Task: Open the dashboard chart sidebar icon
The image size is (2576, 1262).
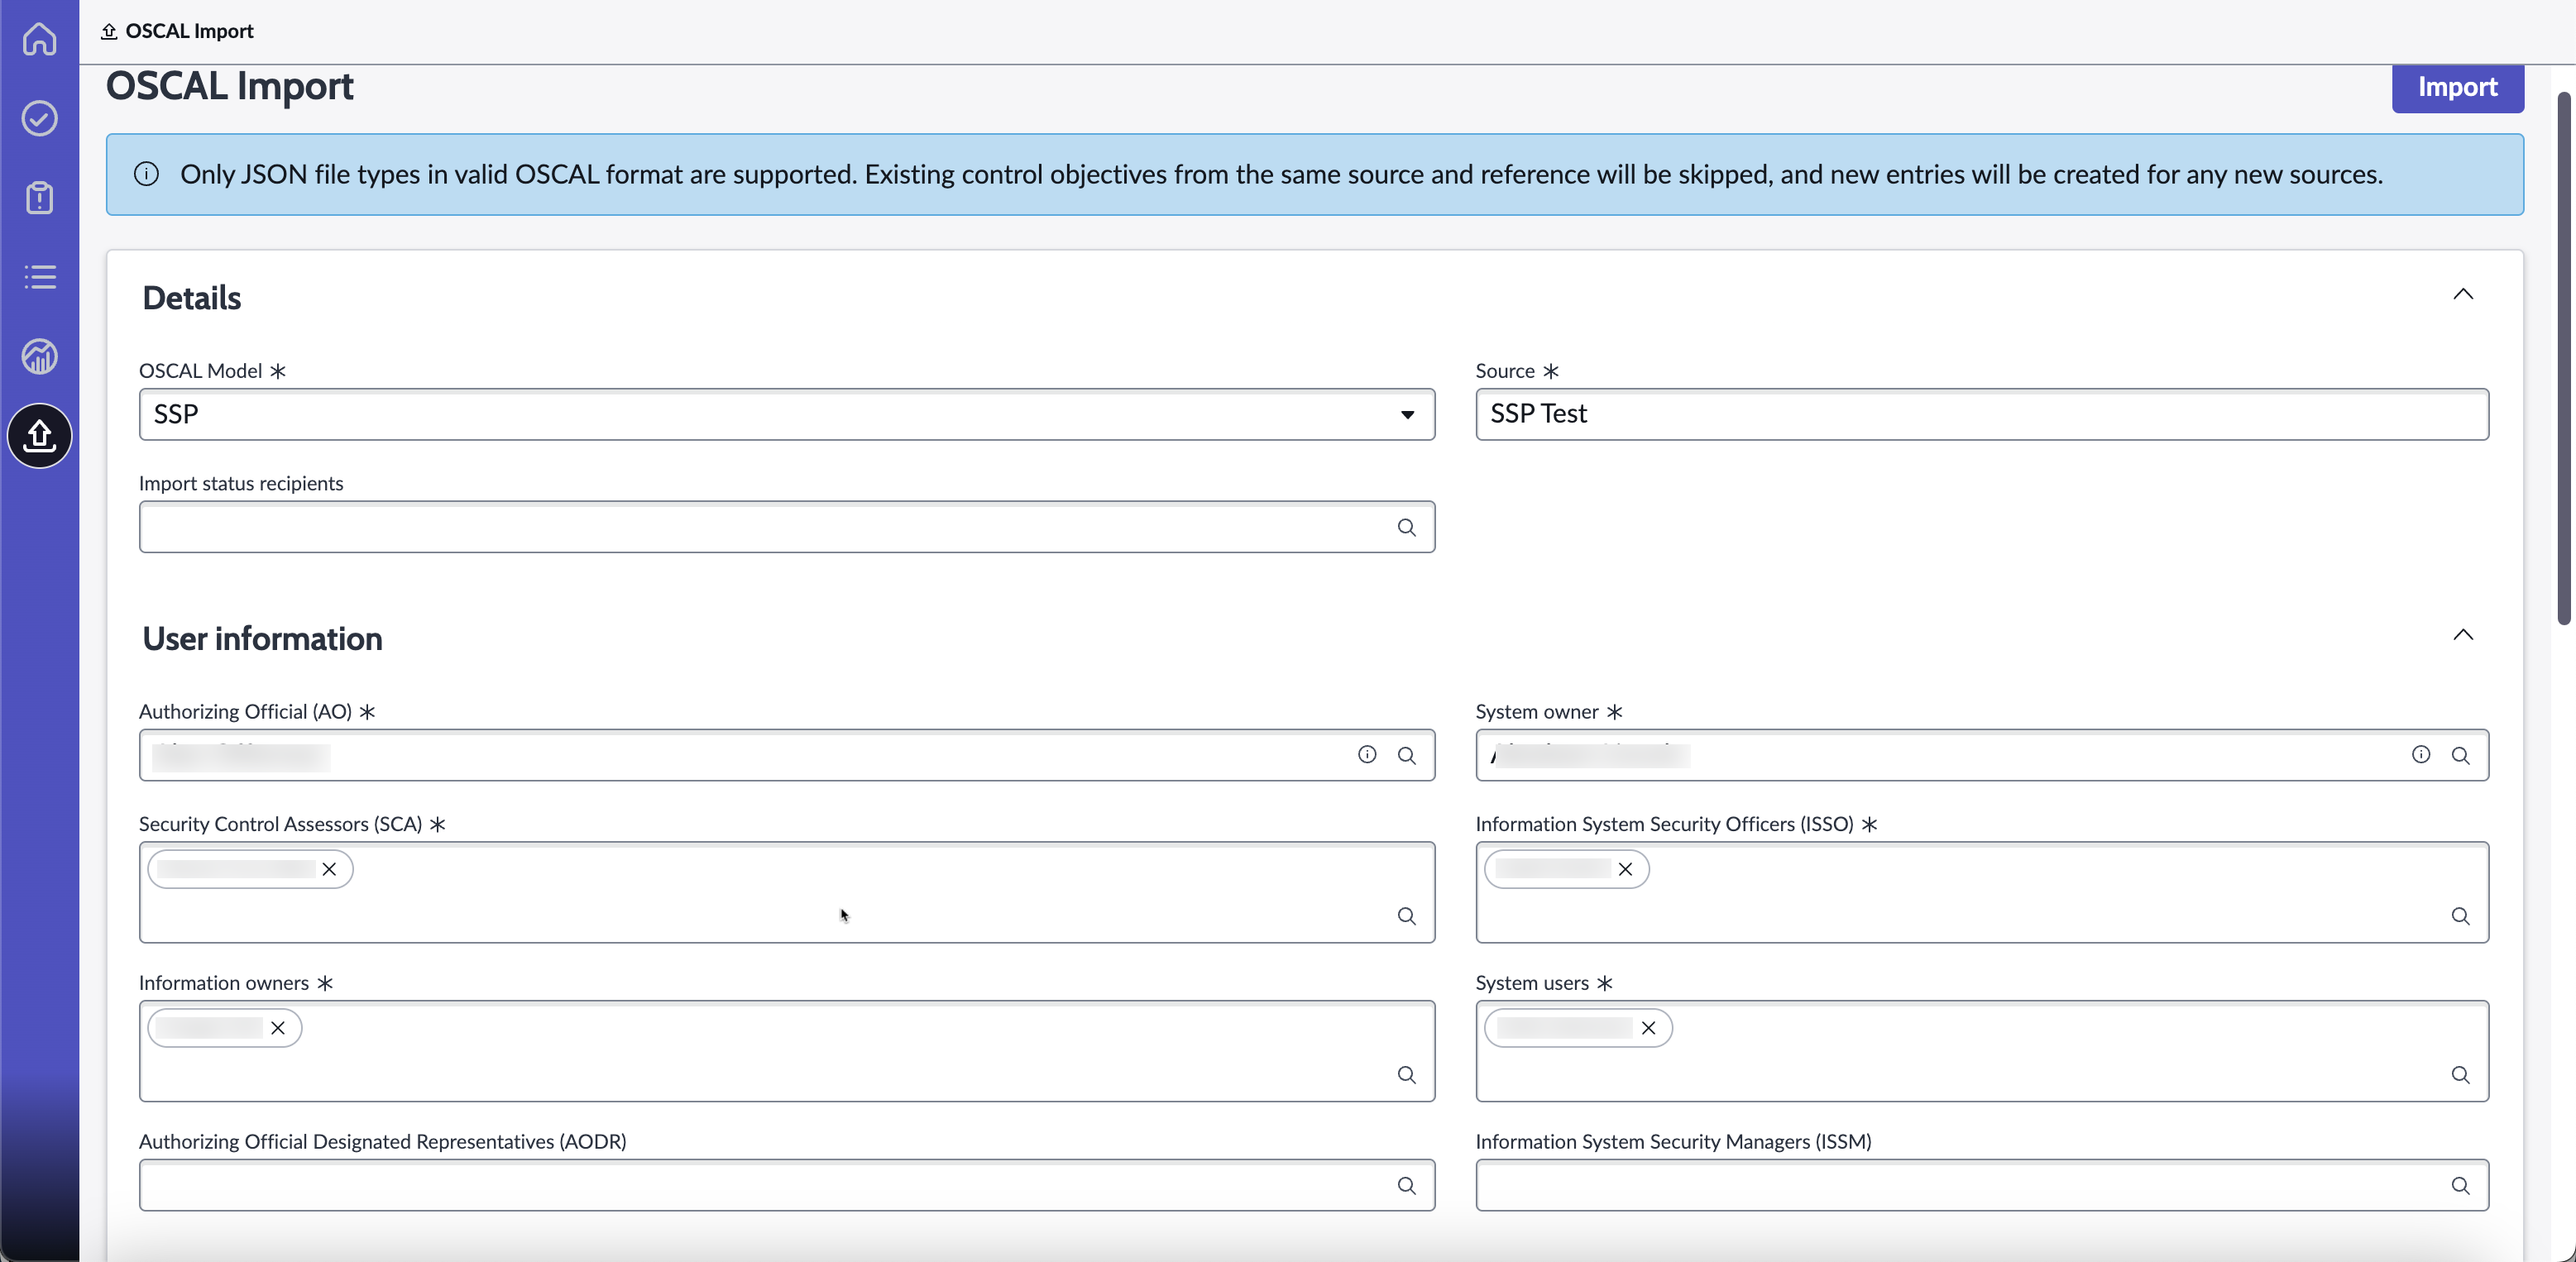Action: click(x=39, y=356)
